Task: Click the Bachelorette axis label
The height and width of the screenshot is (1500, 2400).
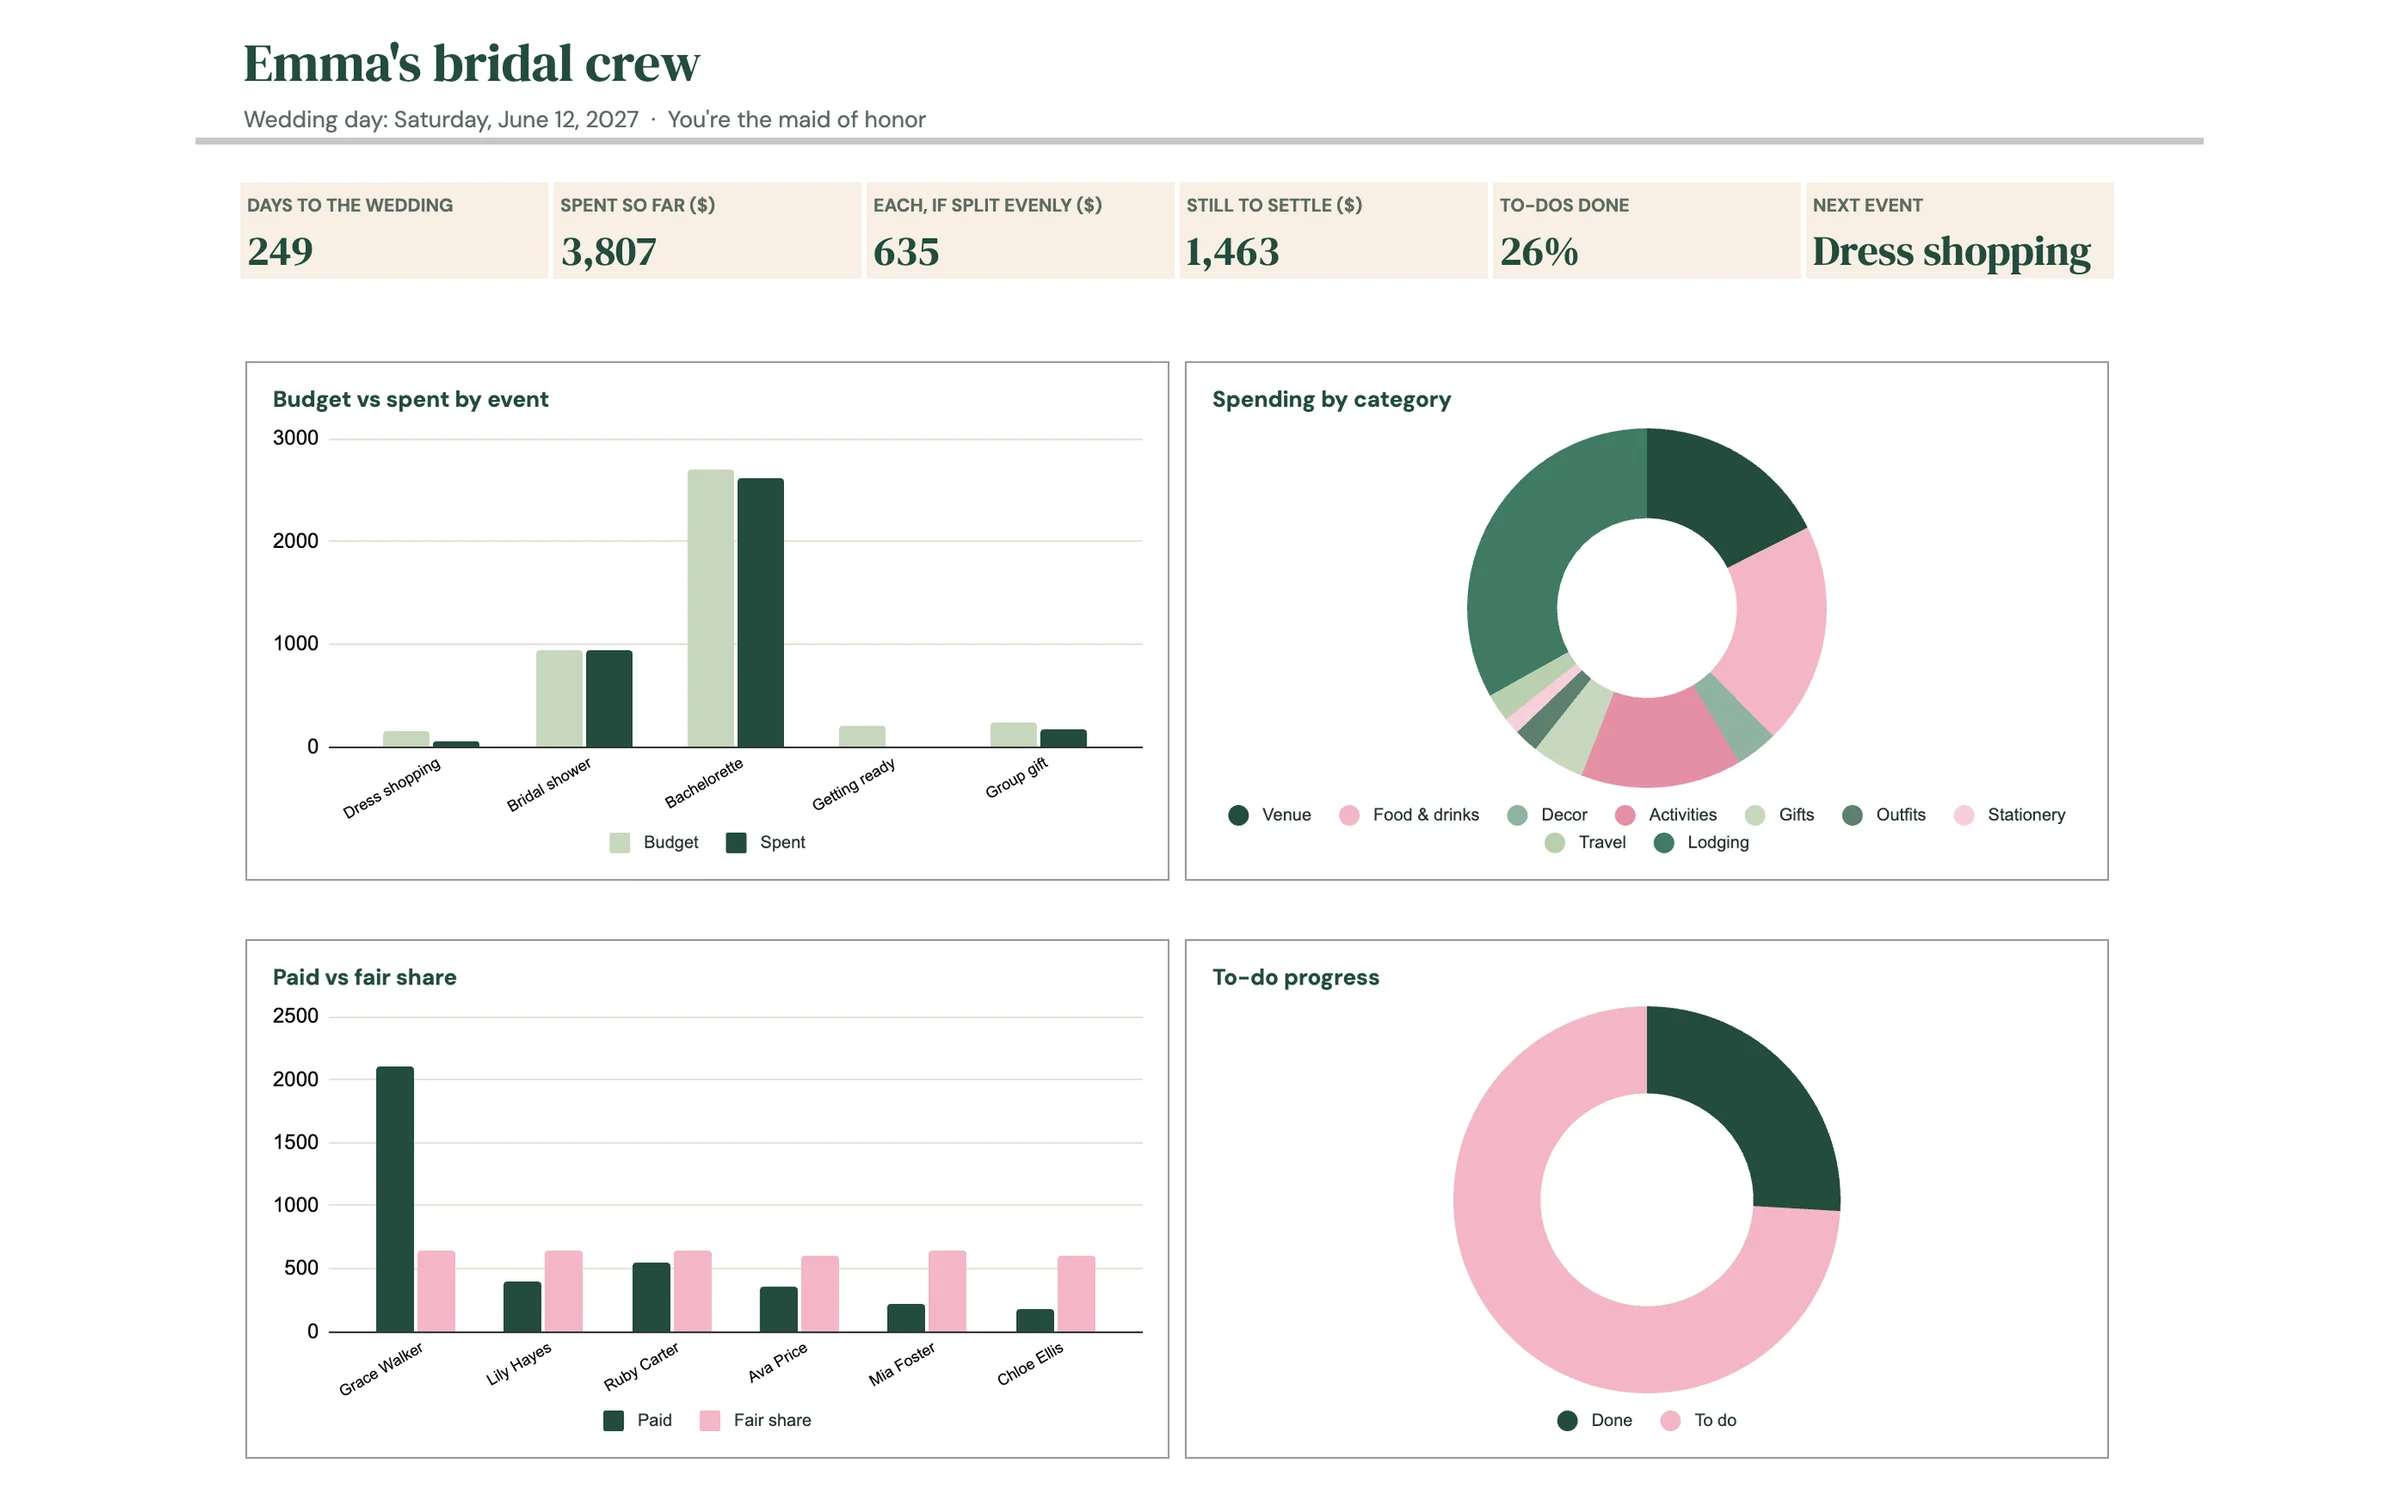Action: [x=705, y=783]
